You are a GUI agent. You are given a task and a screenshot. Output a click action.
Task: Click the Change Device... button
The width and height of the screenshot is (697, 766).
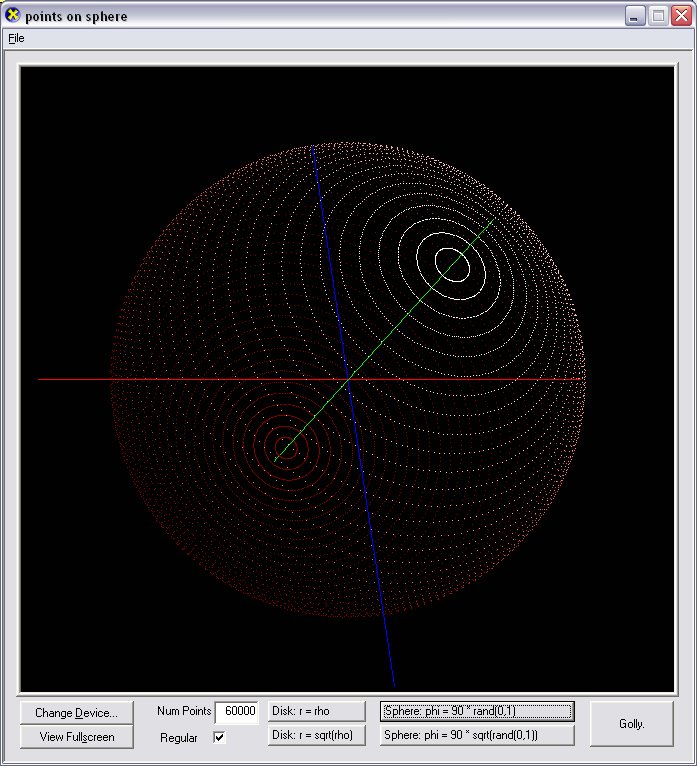[x=76, y=713]
